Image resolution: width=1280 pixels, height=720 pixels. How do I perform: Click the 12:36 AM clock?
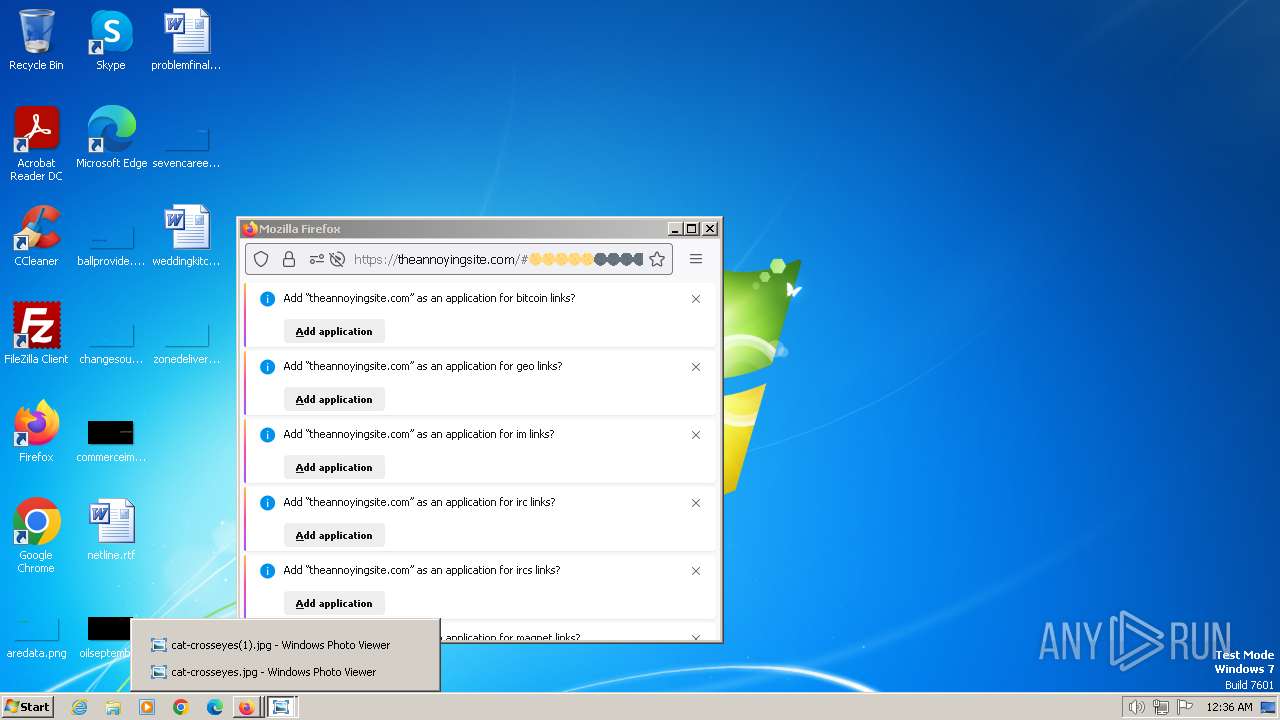[x=1229, y=707]
